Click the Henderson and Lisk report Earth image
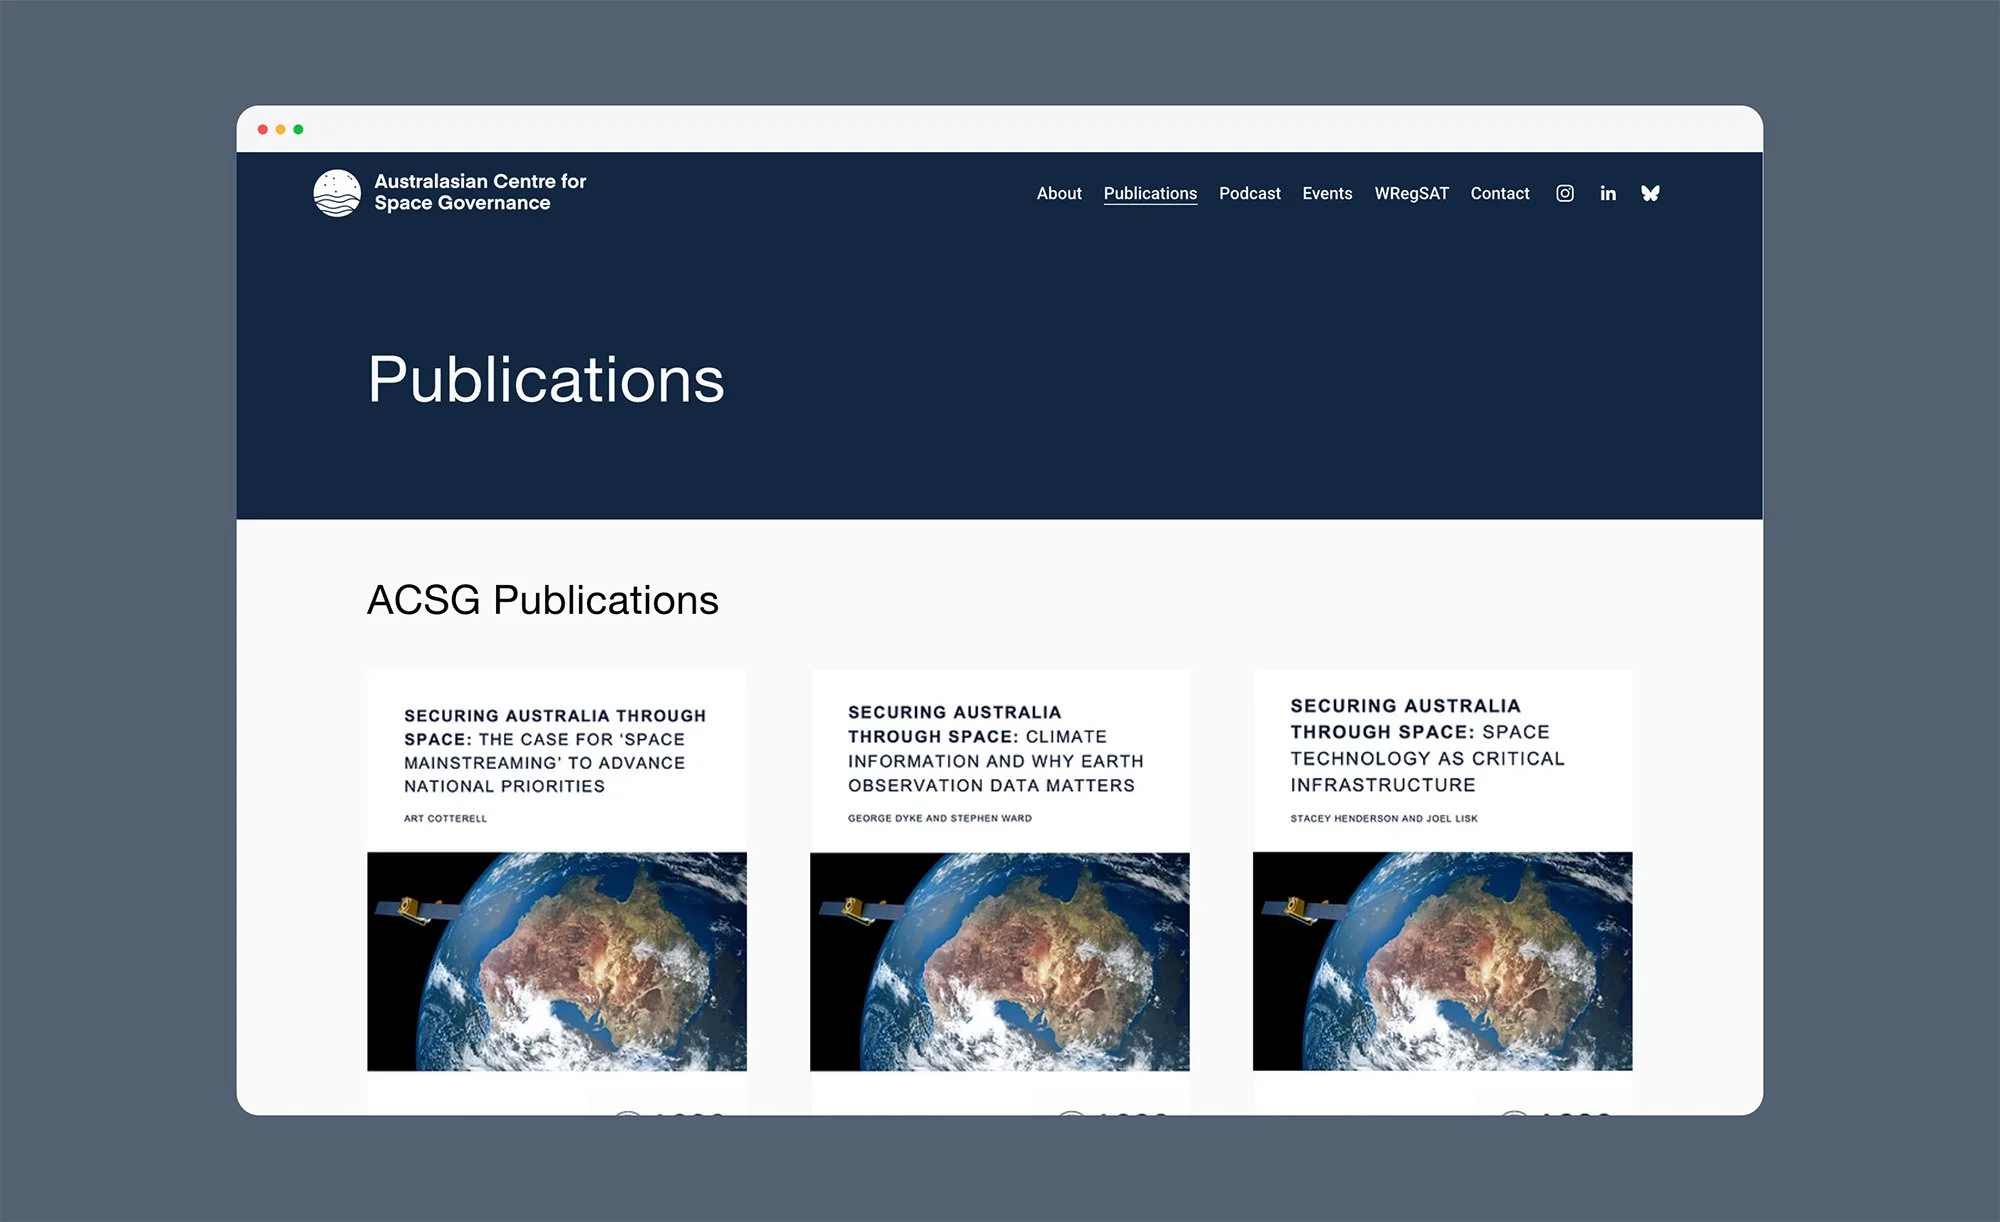2000x1222 pixels. (x=1442, y=961)
